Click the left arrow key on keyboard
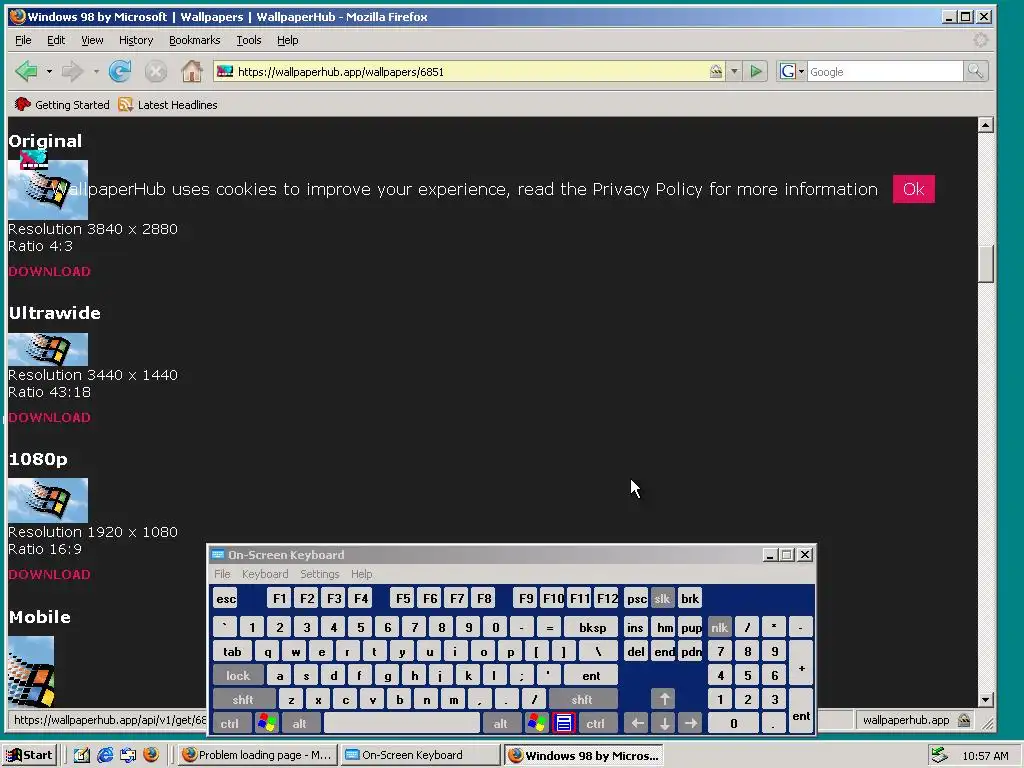This screenshot has height=768, width=1024. pyautogui.click(x=637, y=724)
